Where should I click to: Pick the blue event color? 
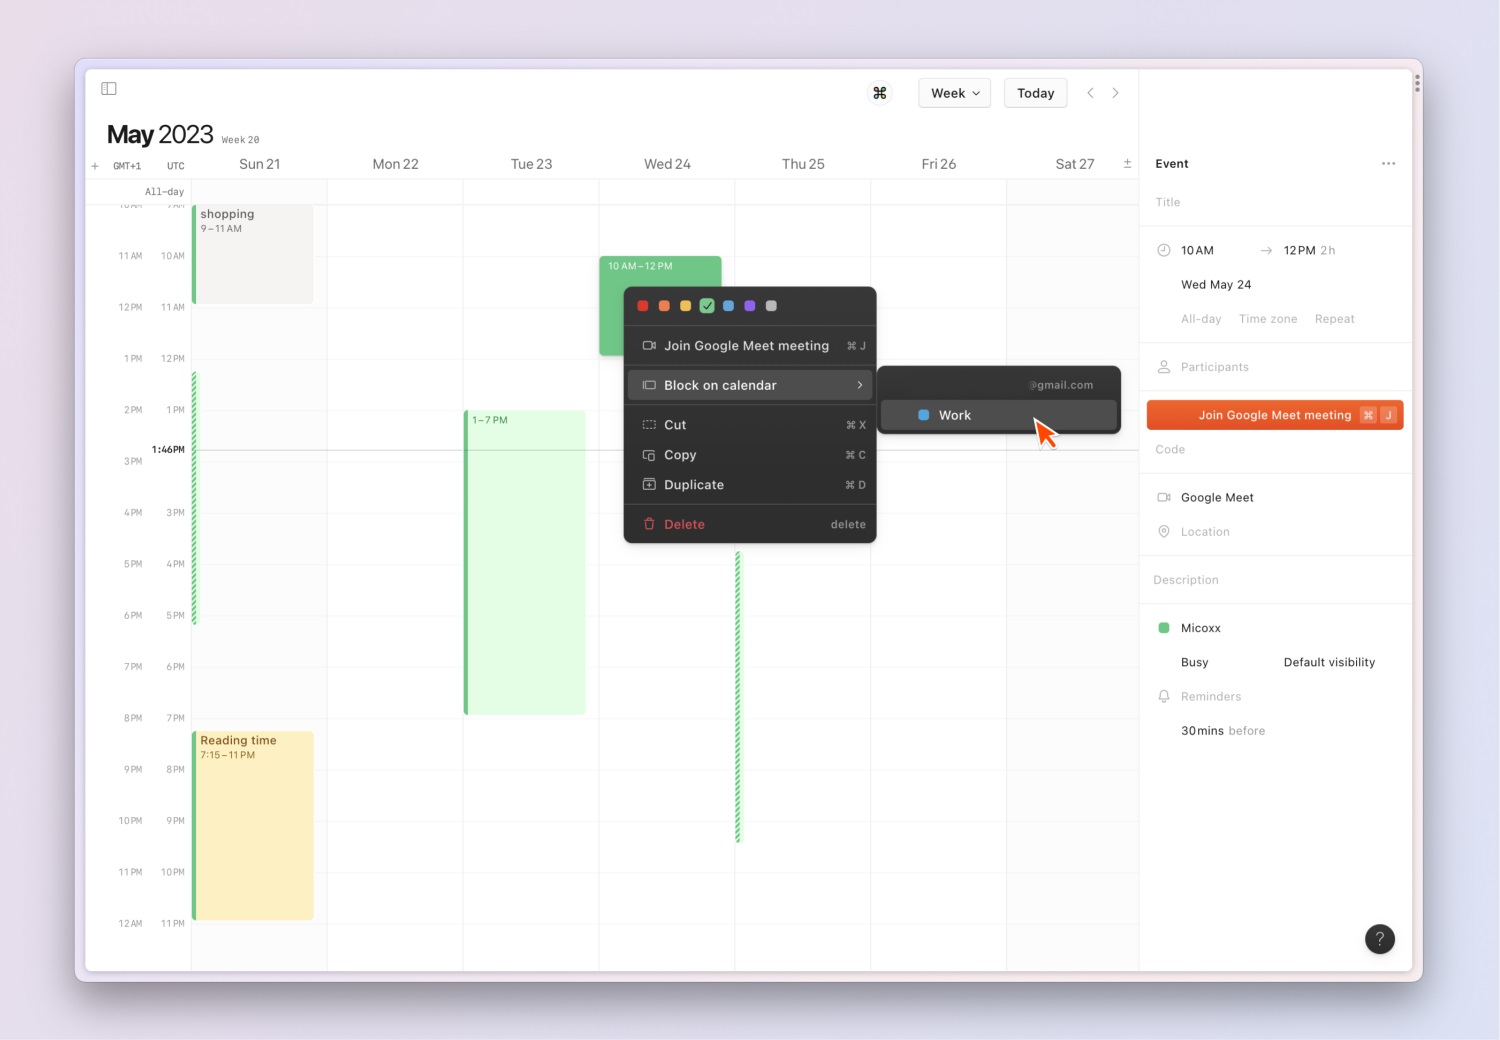point(728,306)
